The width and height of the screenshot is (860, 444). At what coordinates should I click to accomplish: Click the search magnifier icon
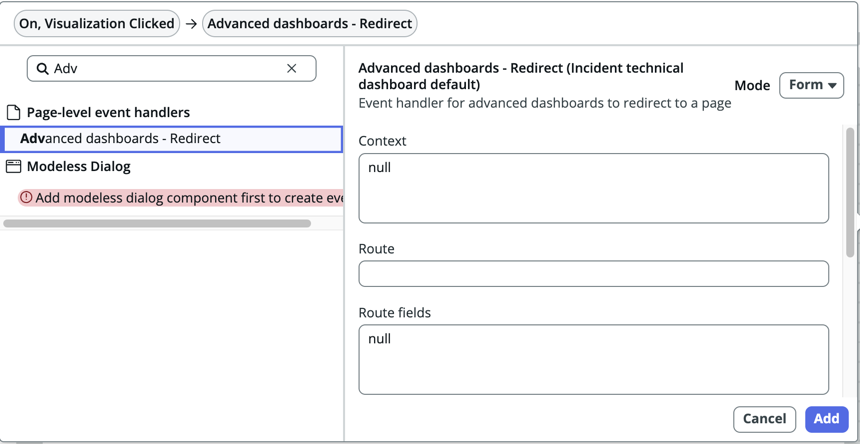[42, 69]
